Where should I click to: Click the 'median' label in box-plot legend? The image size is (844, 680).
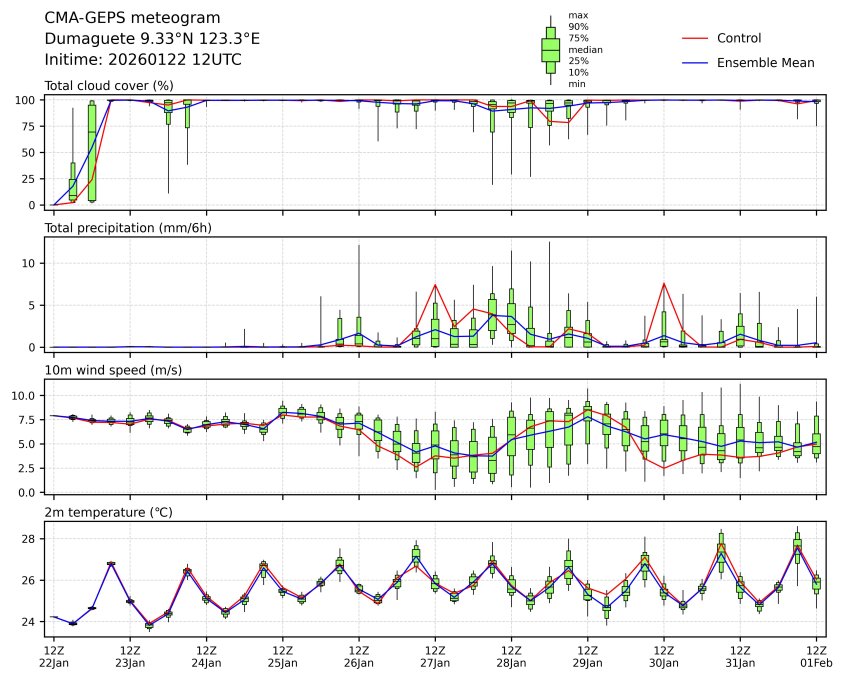[585, 49]
